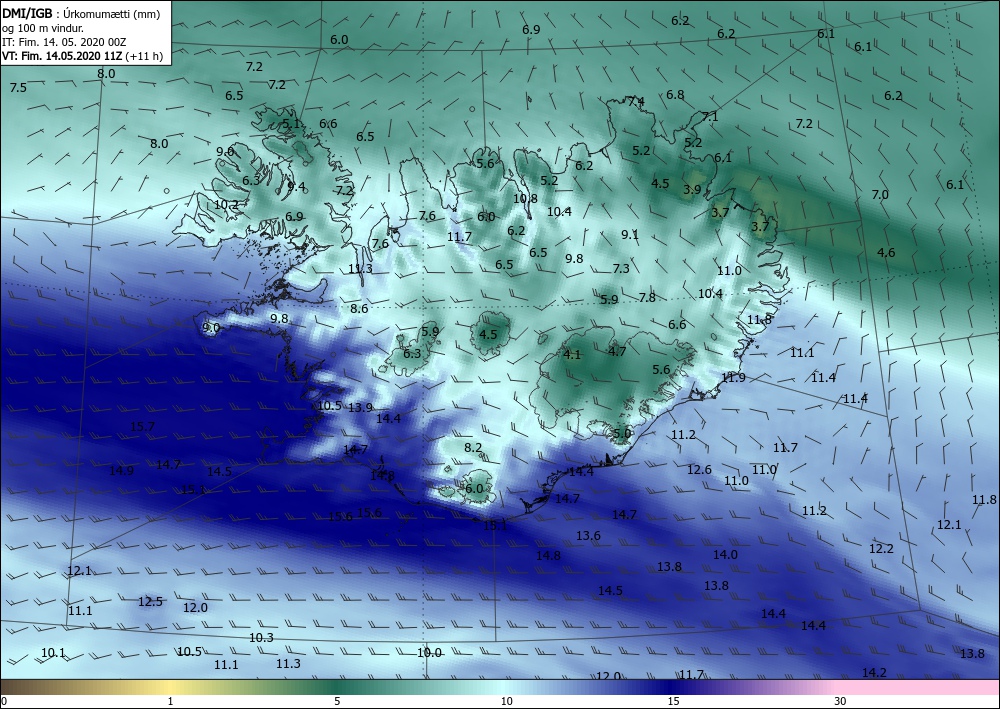Click the color scale at the '0' label

[x=4, y=701]
